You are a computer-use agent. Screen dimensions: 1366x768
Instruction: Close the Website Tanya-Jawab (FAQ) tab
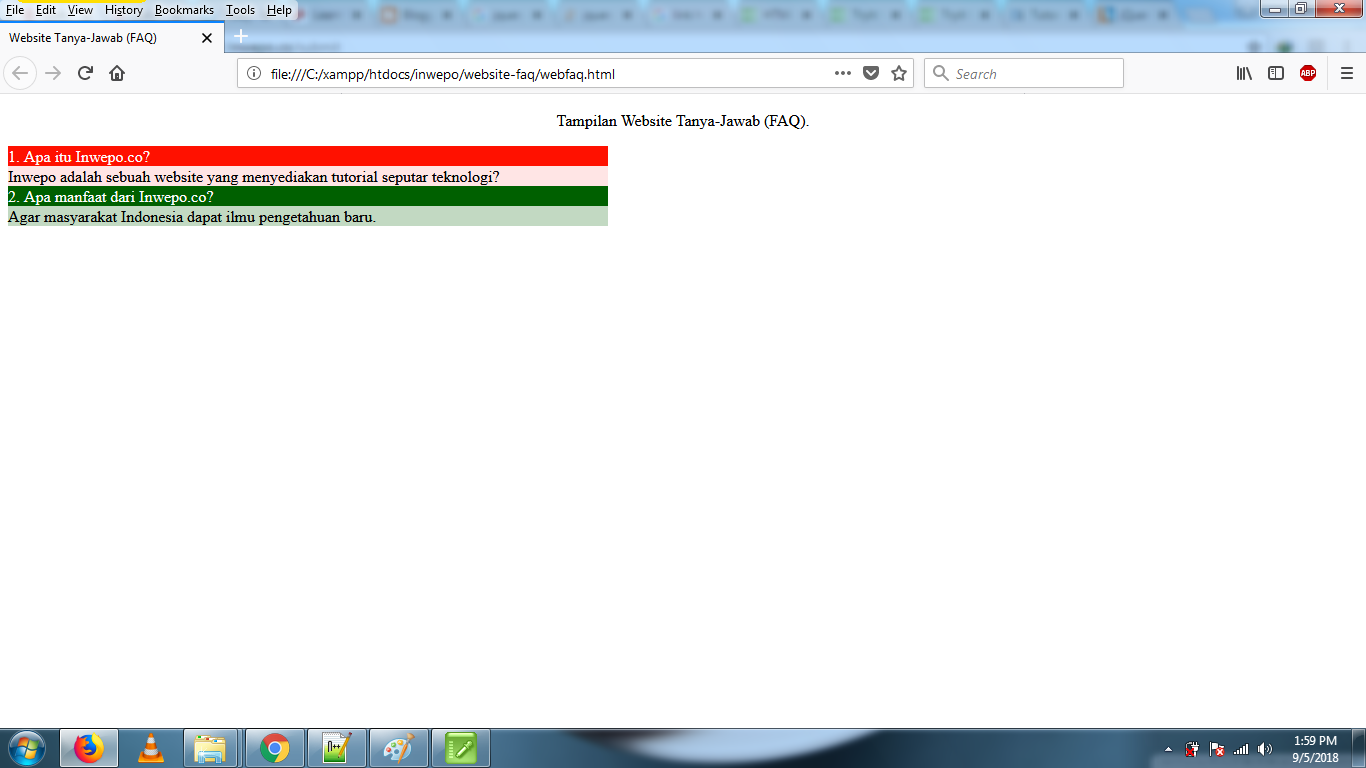coord(207,38)
